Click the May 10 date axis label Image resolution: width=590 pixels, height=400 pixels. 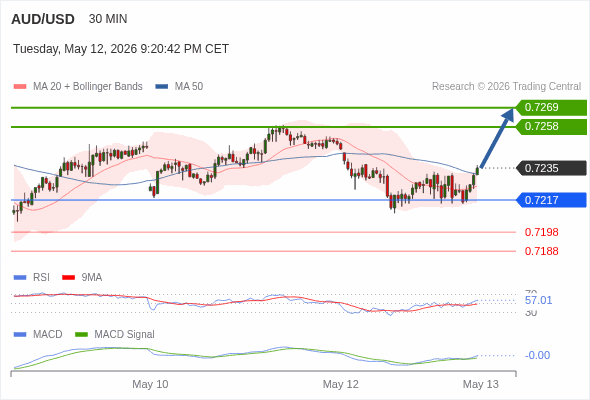pos(150,384)
